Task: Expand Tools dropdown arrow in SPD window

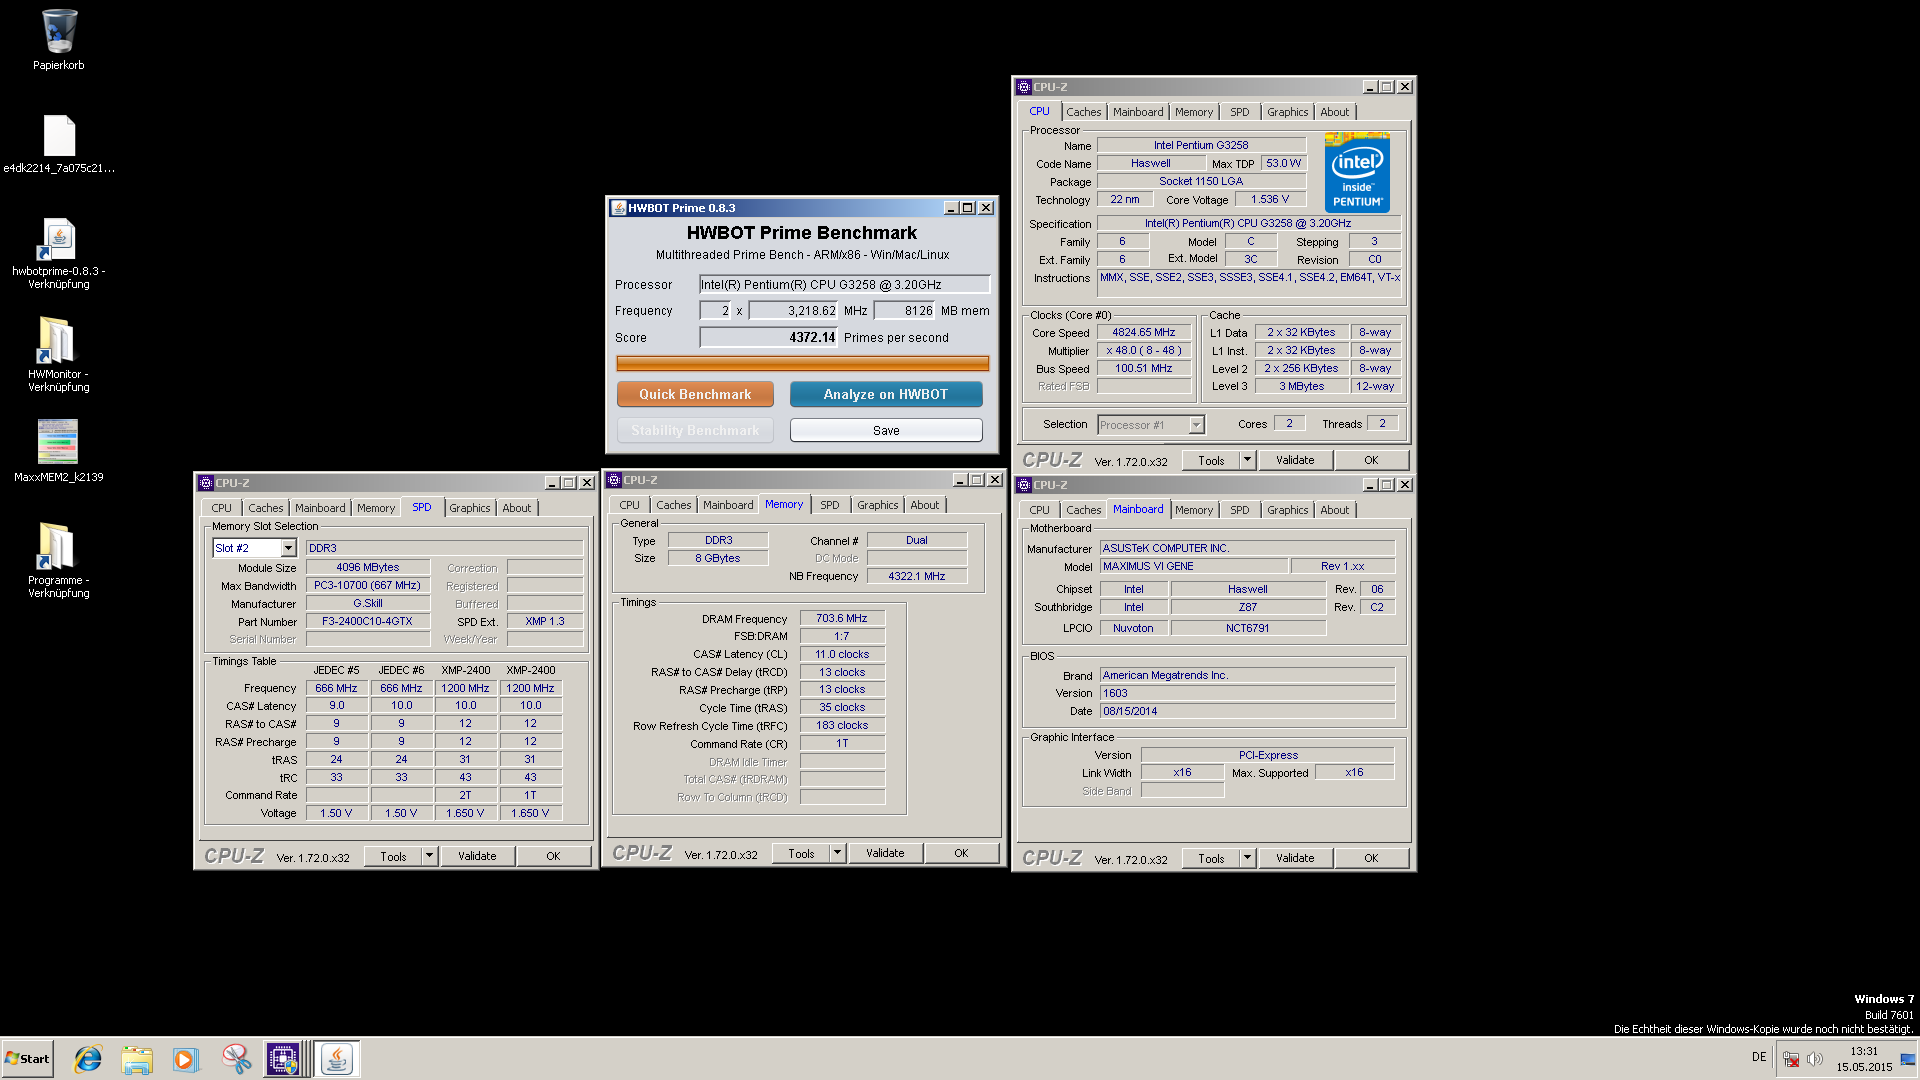Action: tap(429, 856)
